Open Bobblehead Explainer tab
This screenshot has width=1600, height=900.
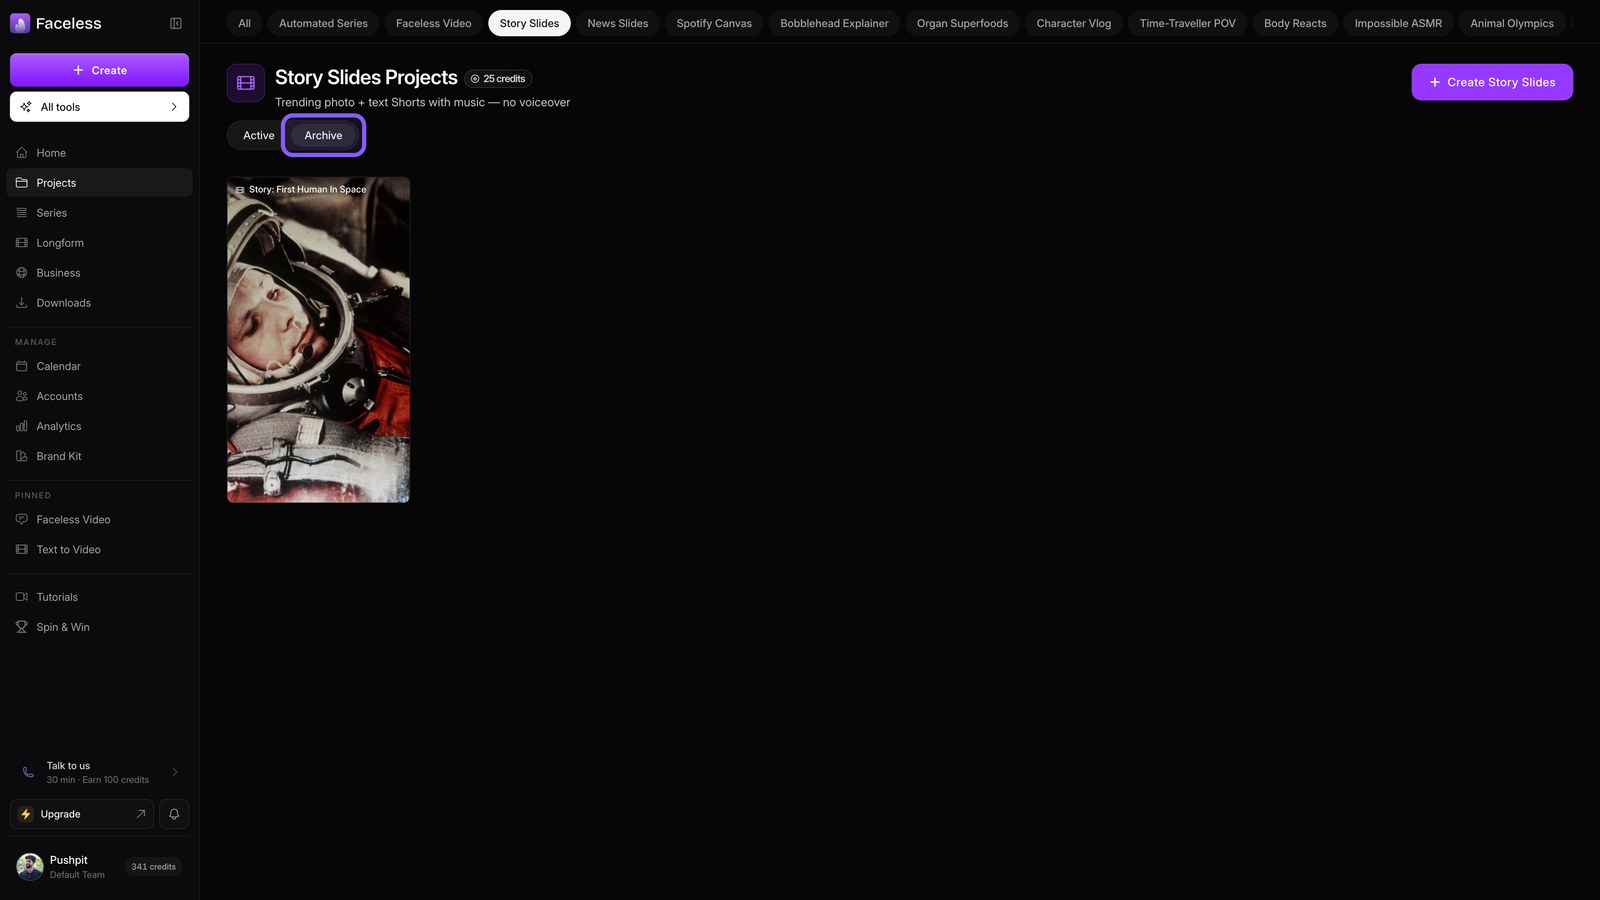point(834,23)
